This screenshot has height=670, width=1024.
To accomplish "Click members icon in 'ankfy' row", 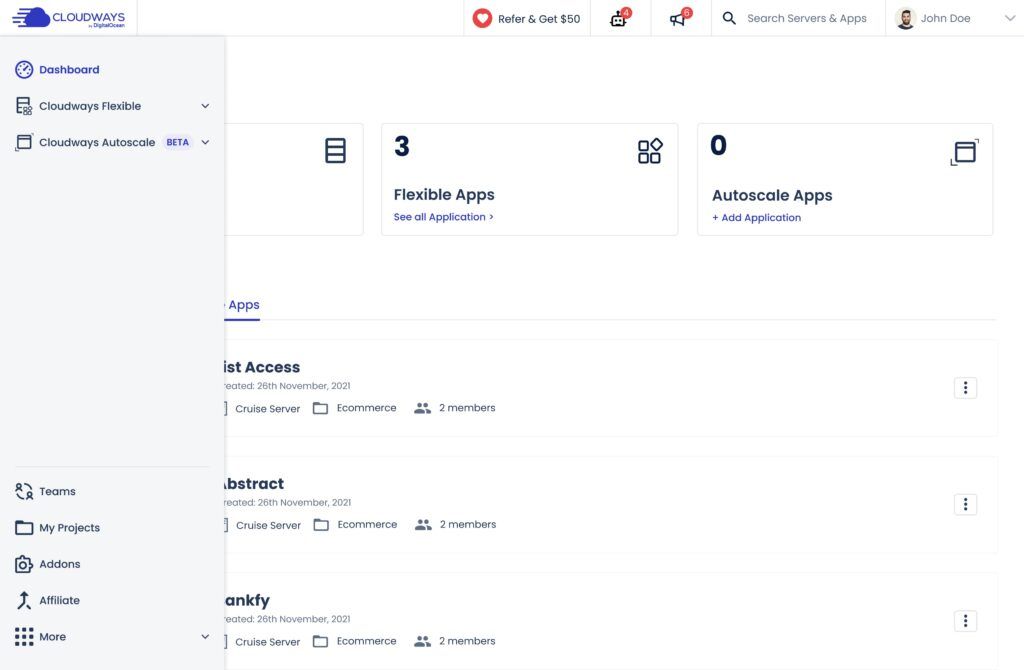I will (x=423, y=641).
